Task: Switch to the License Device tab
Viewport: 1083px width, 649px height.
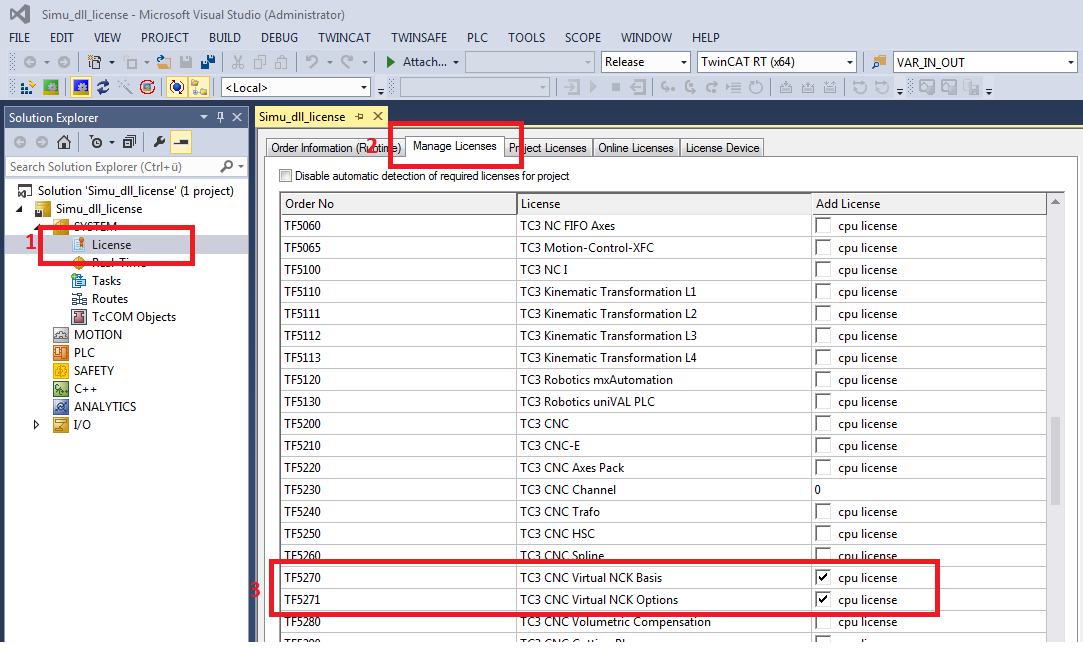Action: (722, 148)
